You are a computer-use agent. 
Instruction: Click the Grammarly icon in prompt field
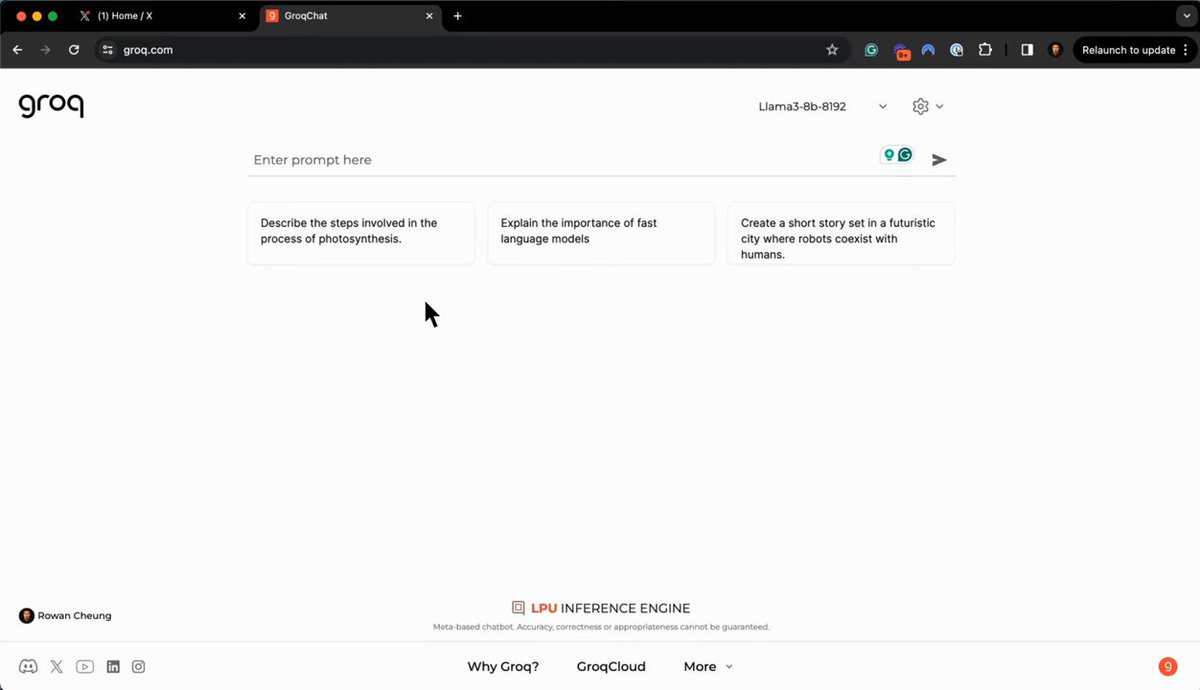click(905, 155)
